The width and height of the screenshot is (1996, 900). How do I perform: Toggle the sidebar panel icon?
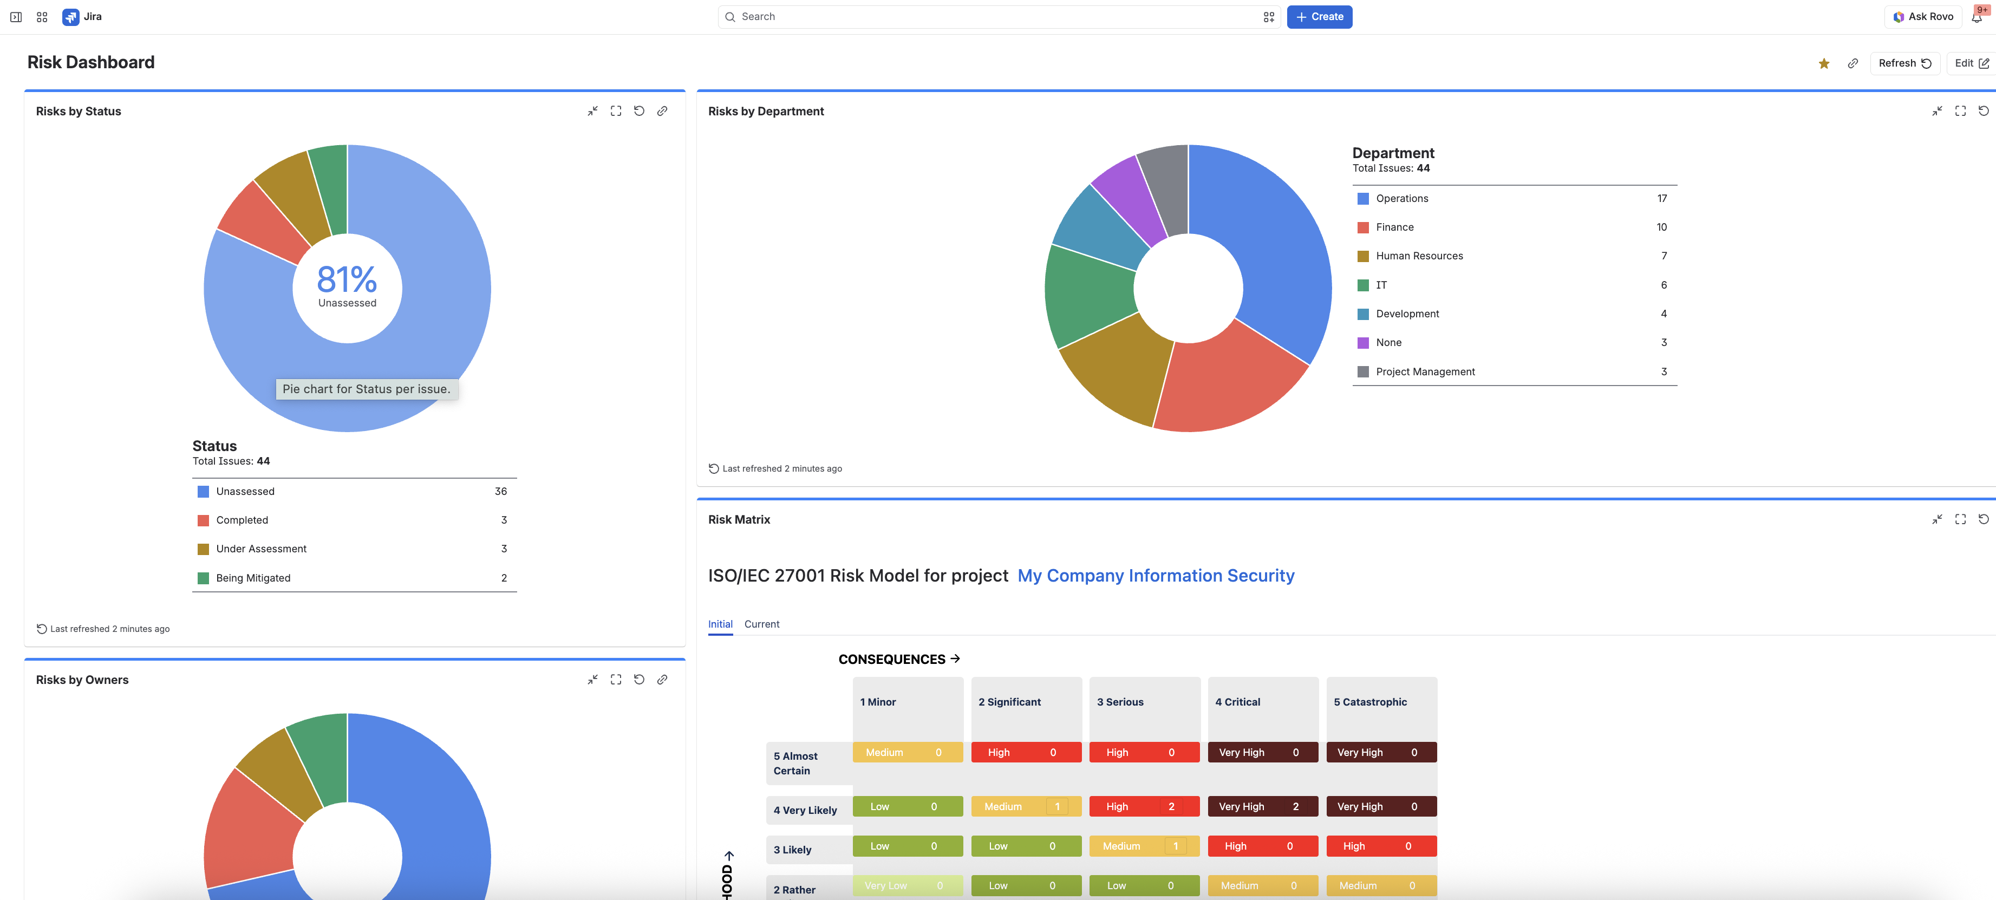pos(16,17)
